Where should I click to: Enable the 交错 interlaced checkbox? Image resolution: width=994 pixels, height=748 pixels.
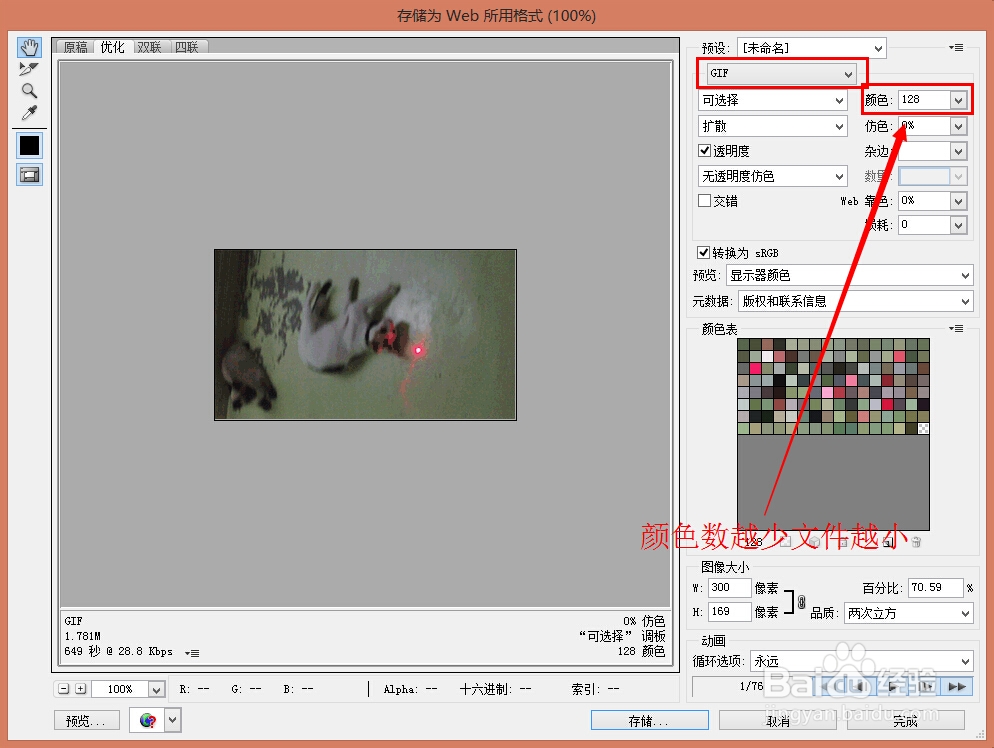click(x=704, y=200)
